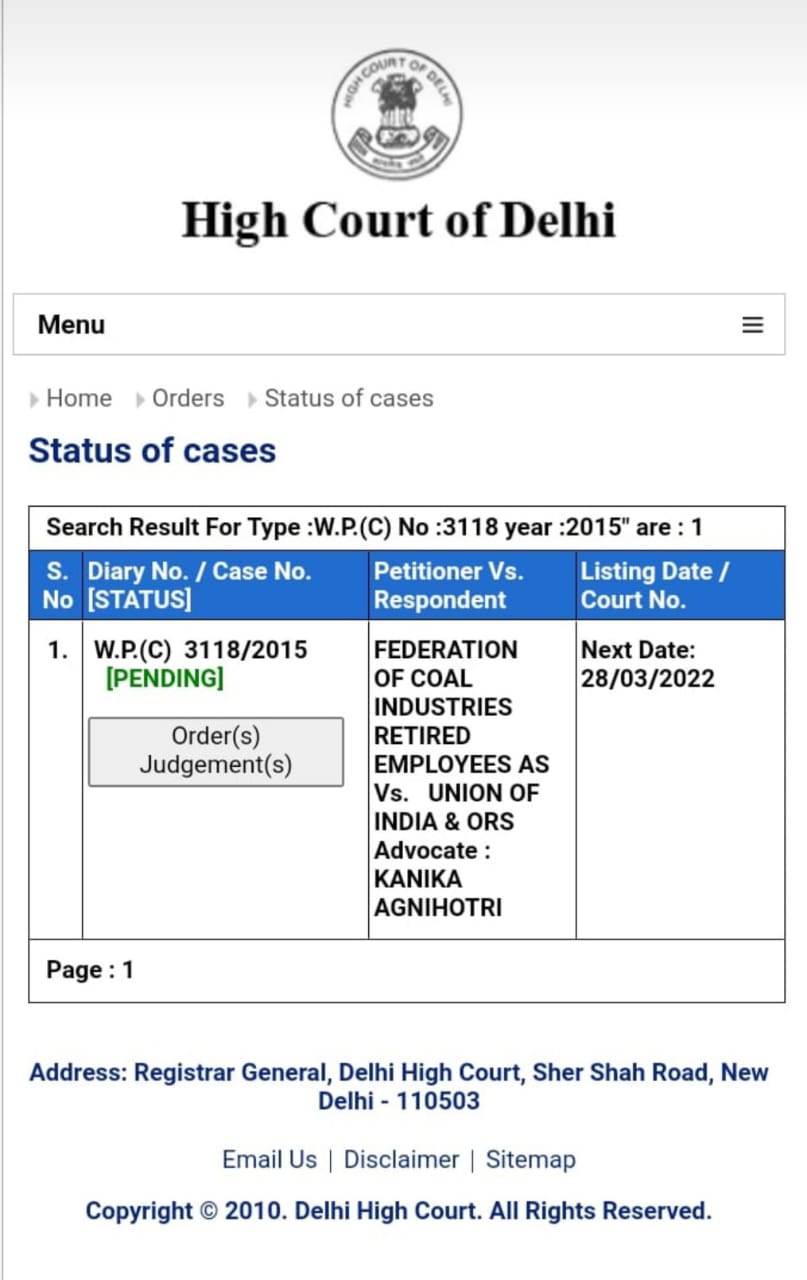Click serial number 1. in table

pyautogui.click(x=59, y=650)
